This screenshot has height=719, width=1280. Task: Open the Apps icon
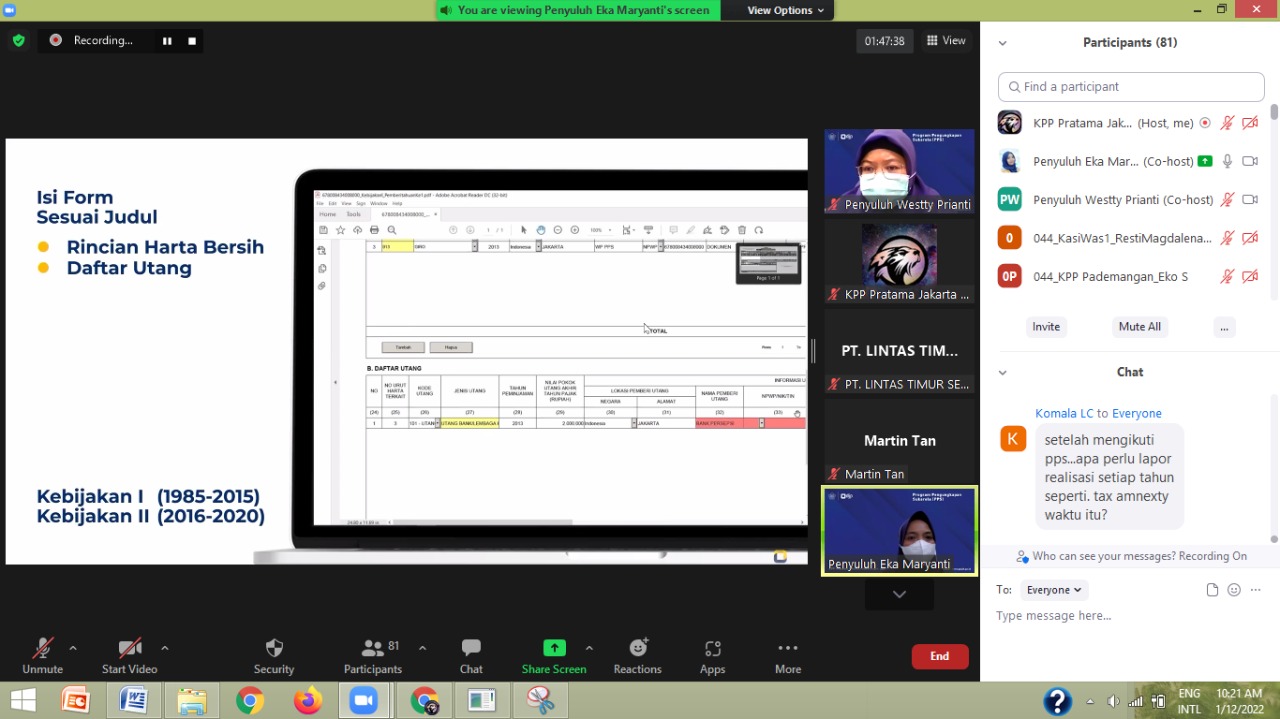coord(712,649)
